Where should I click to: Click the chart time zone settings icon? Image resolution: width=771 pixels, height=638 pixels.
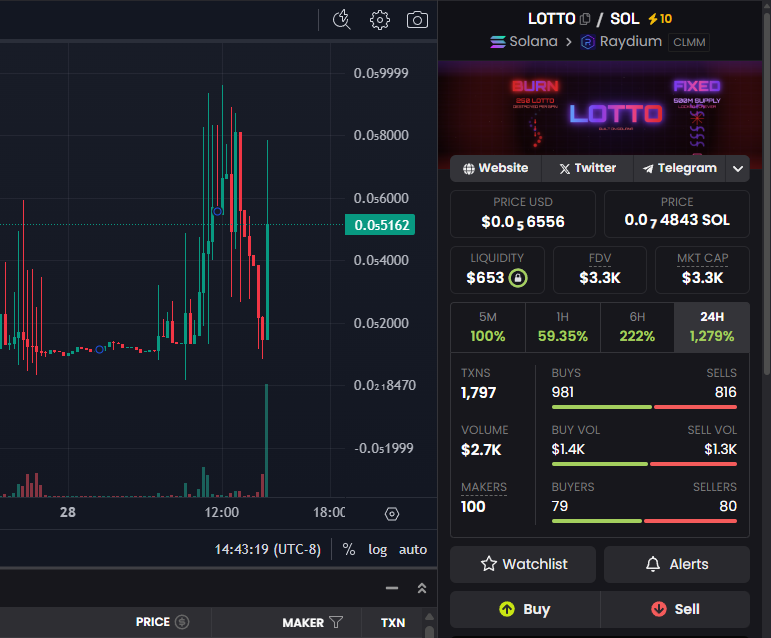click(x=392, y=514)
